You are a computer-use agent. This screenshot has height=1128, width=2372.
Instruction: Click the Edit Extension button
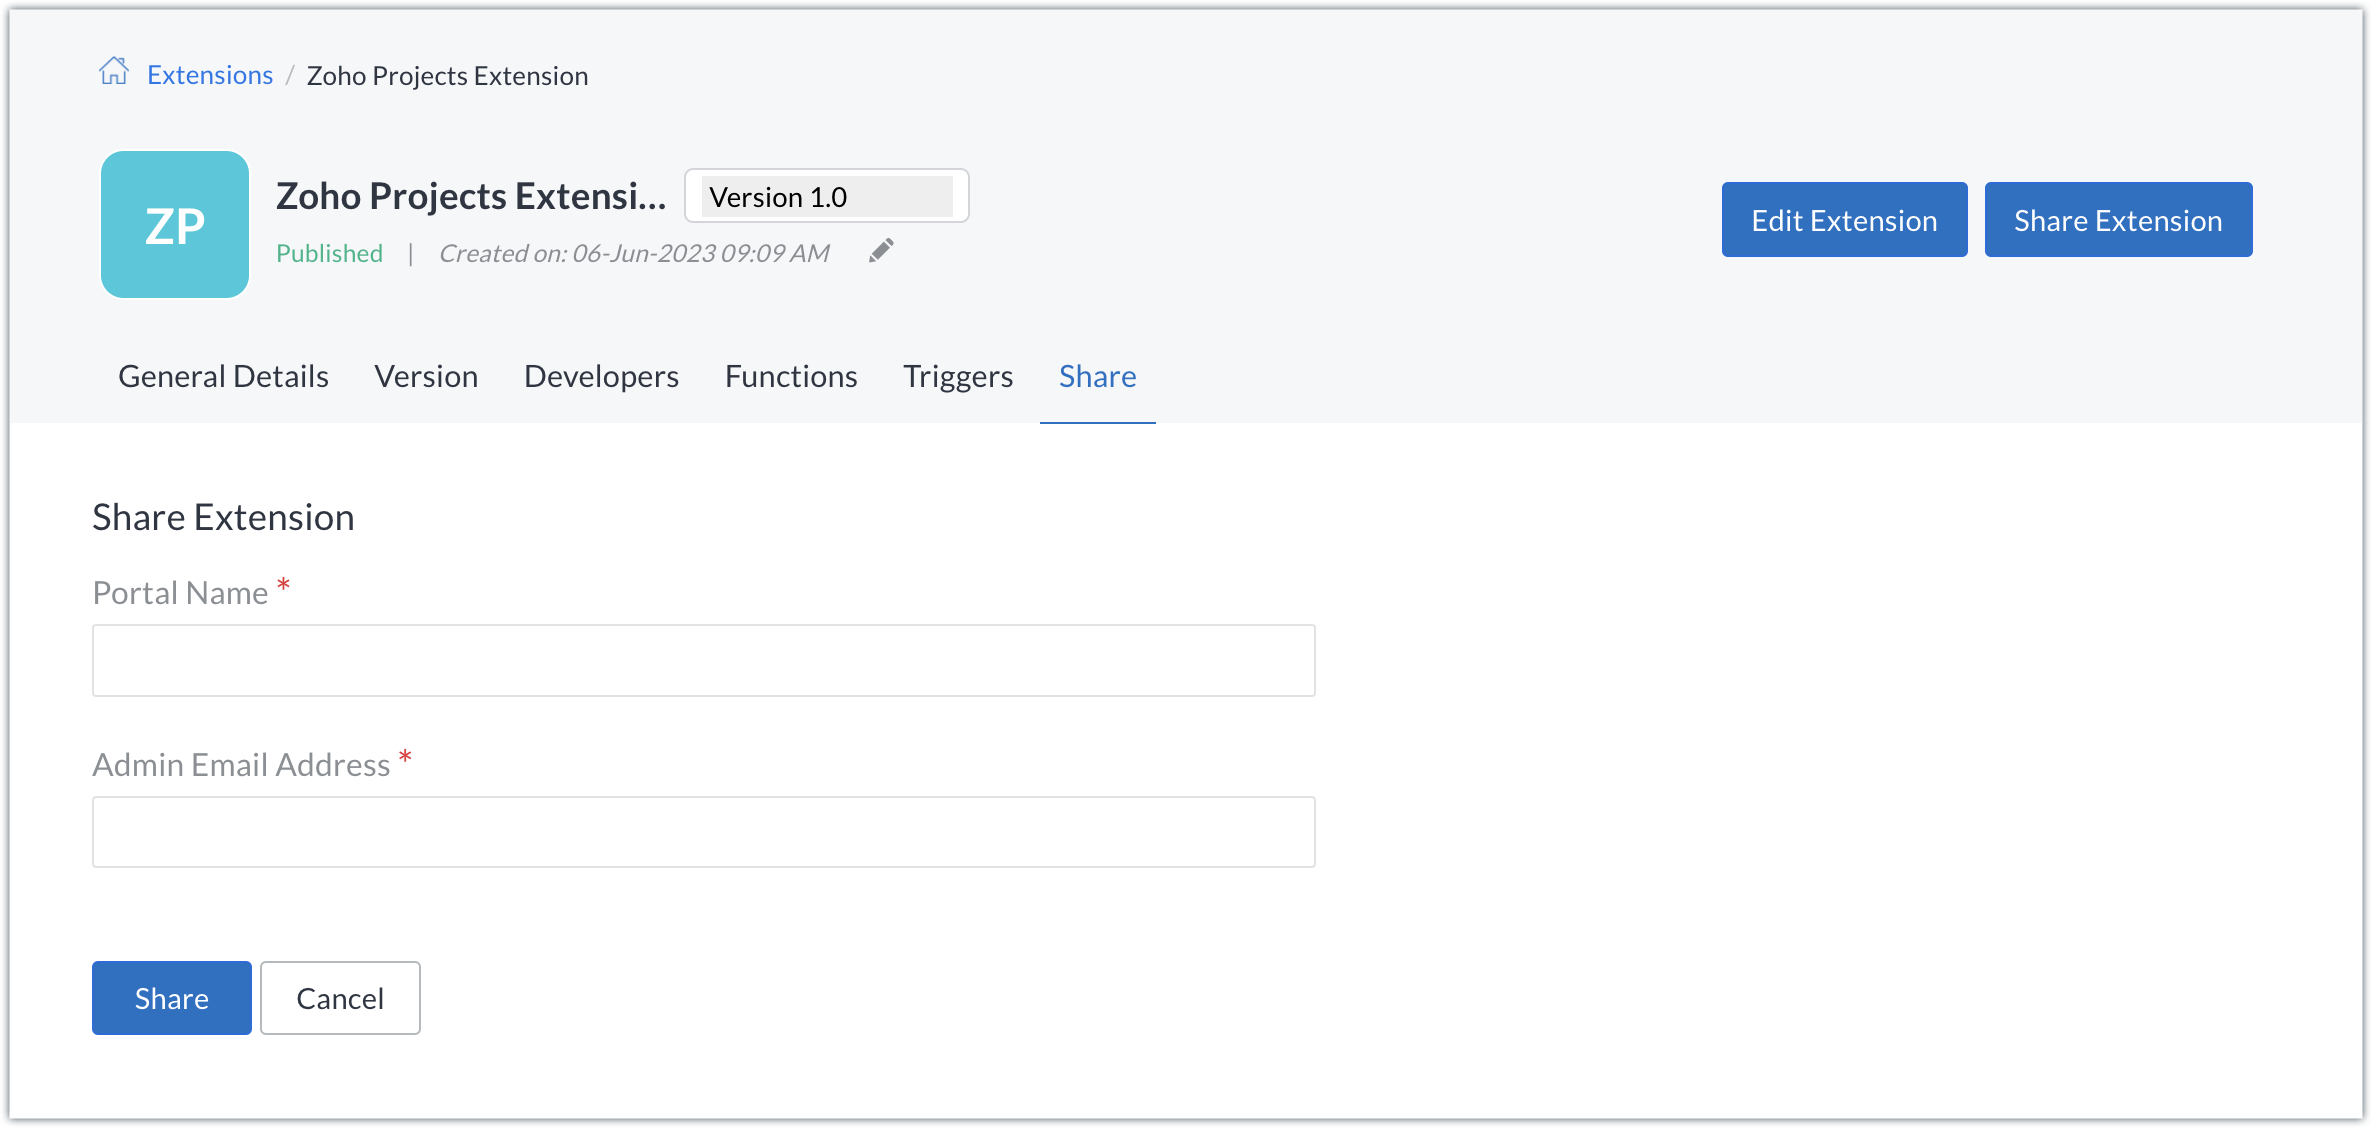click(x=1844, y=220)
